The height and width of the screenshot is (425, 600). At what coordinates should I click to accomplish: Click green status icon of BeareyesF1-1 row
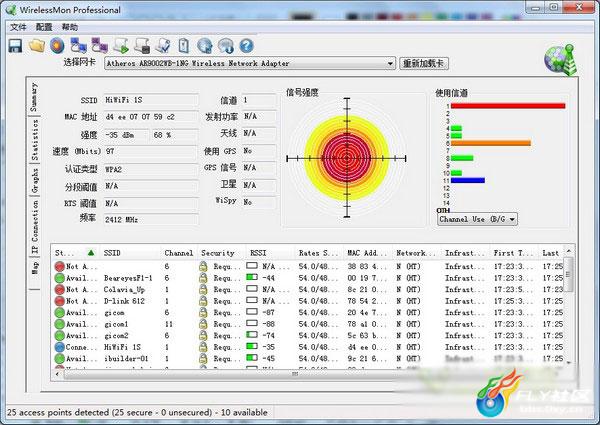59,278
